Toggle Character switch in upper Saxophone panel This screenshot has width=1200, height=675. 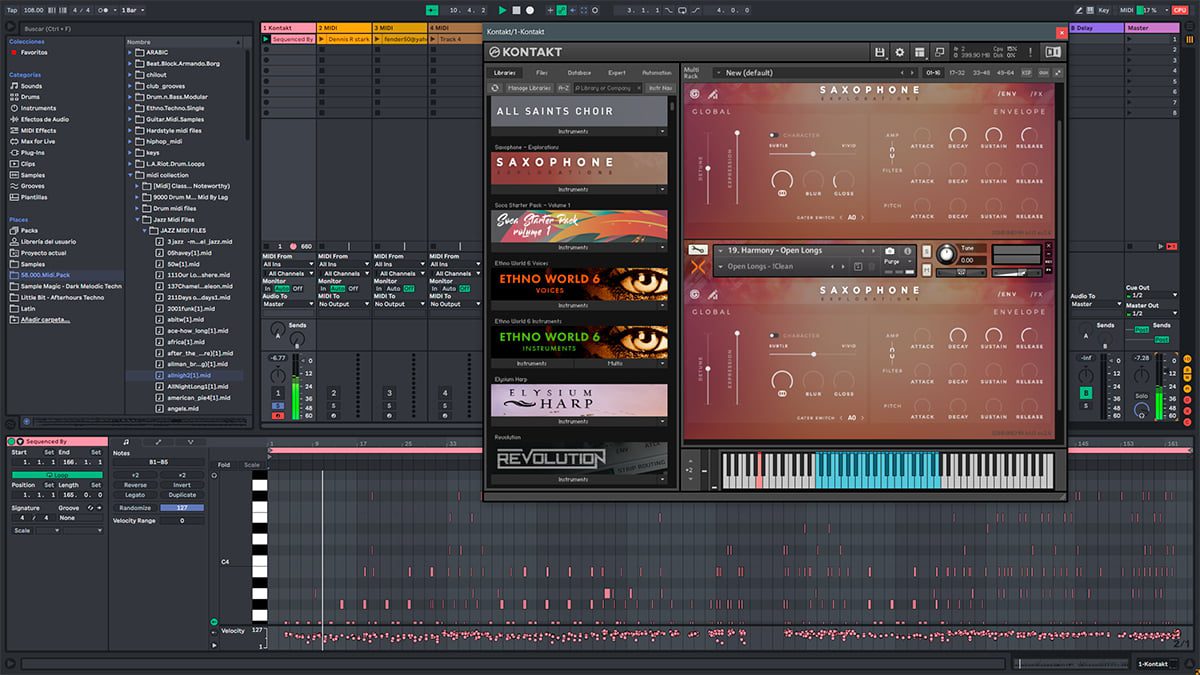coord(774,135)
